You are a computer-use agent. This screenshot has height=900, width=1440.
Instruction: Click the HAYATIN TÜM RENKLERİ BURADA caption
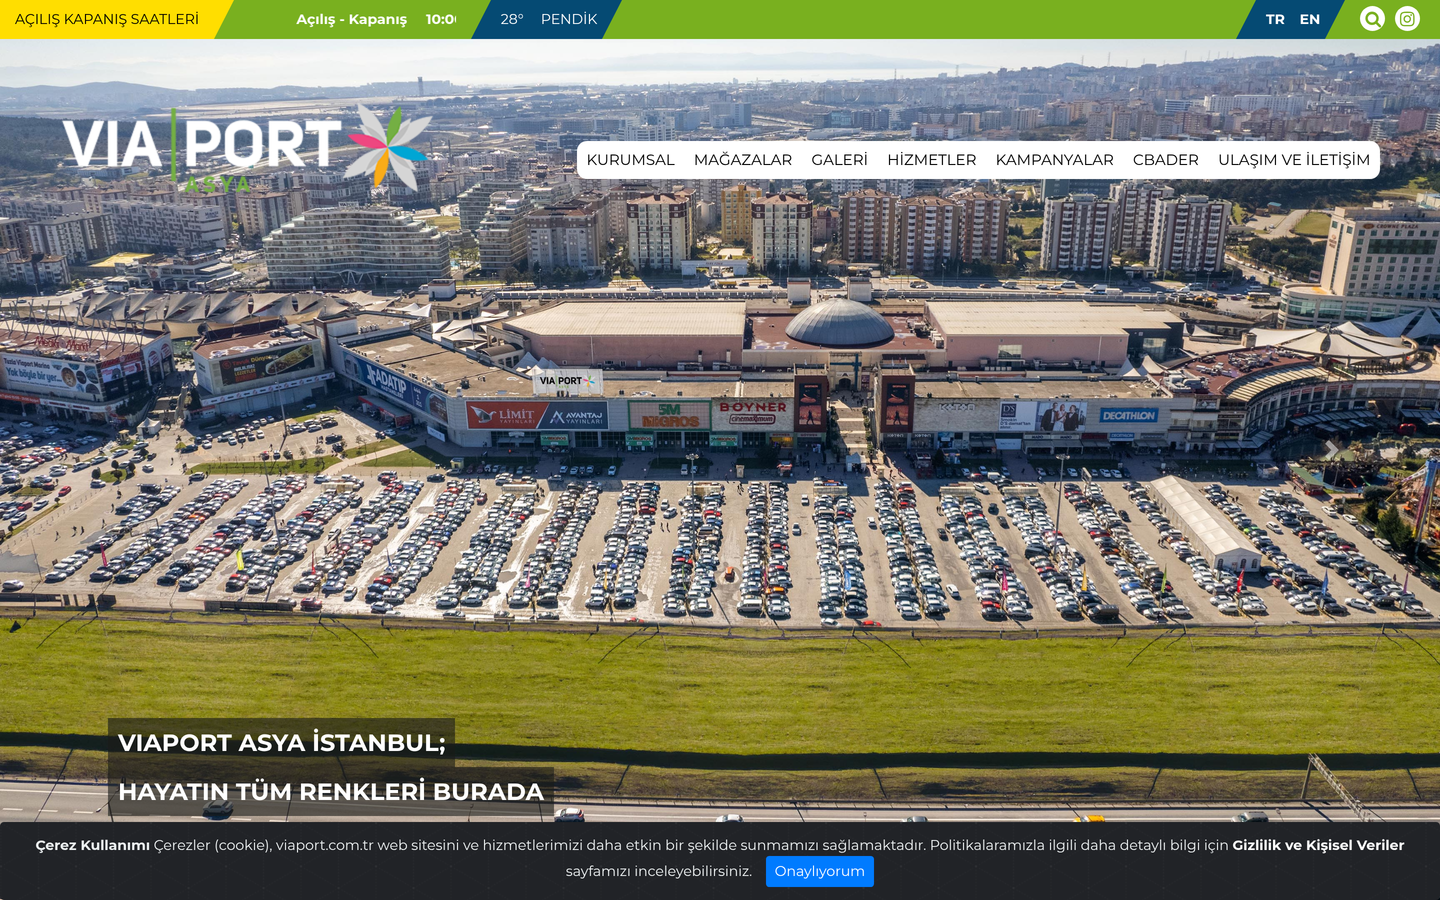pos(331,792)
